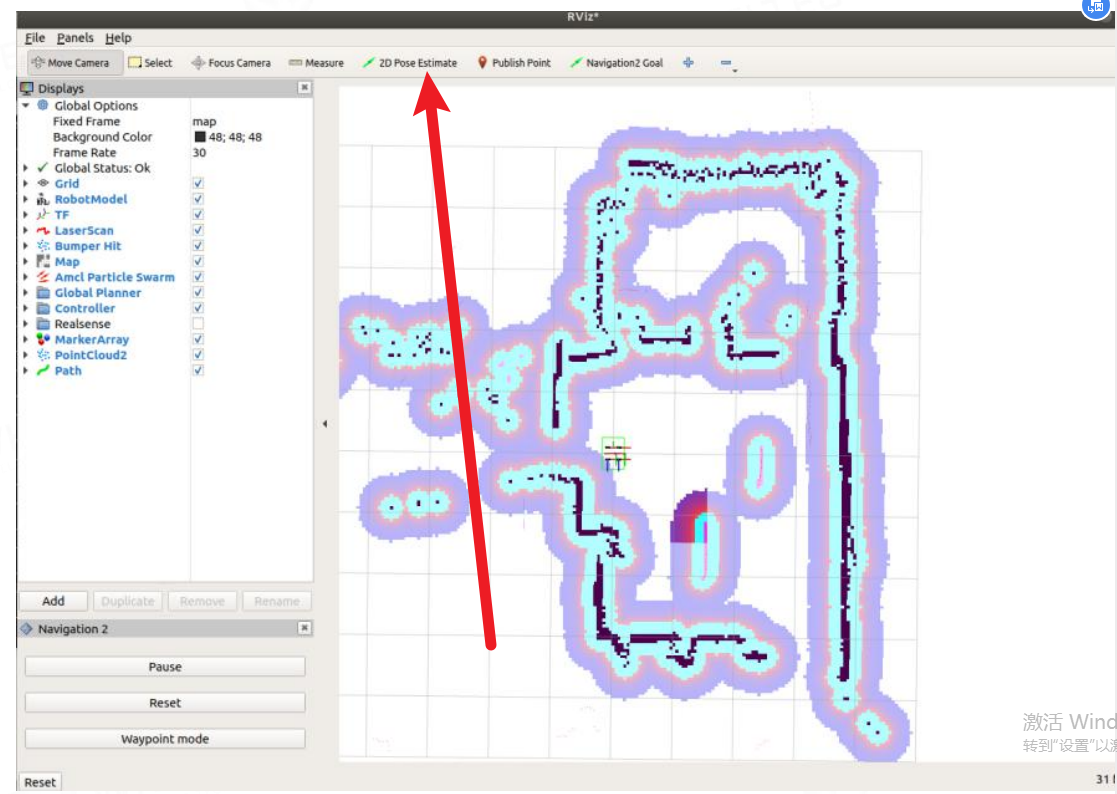The height and width of the screenshot is (794, 1117).
Task: Activate the Focus Camera tool
Action: 232,63
